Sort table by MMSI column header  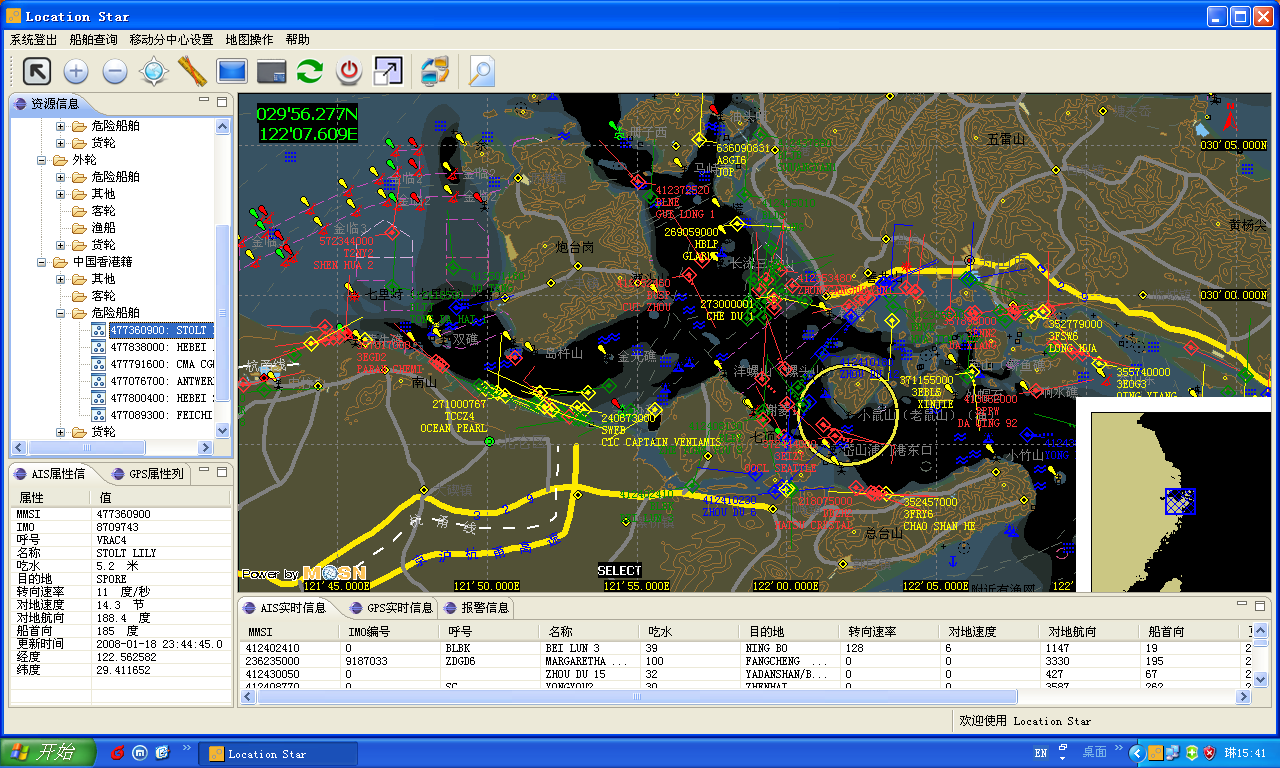291,632
